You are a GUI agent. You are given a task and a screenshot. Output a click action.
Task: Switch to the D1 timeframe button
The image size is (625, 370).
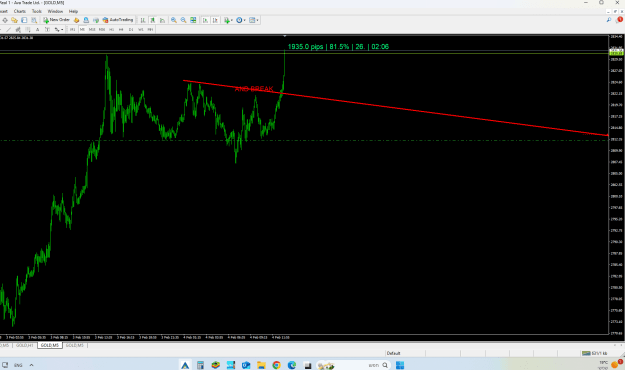(x=131, y=30)
